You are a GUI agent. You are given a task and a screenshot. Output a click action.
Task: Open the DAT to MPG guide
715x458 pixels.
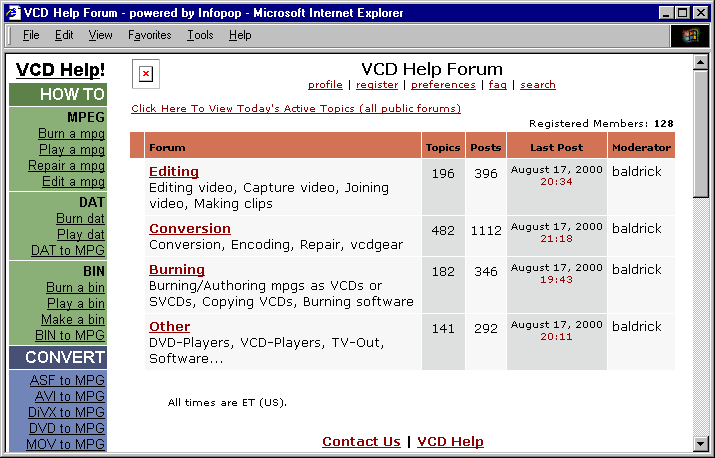[68, 250]
